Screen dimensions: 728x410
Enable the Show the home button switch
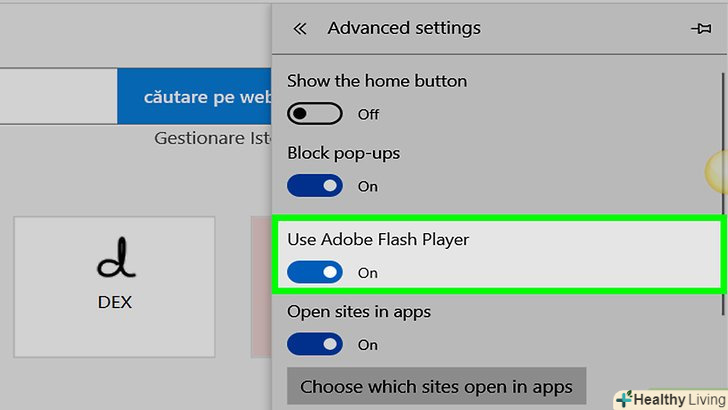click(x=314, y=113)
